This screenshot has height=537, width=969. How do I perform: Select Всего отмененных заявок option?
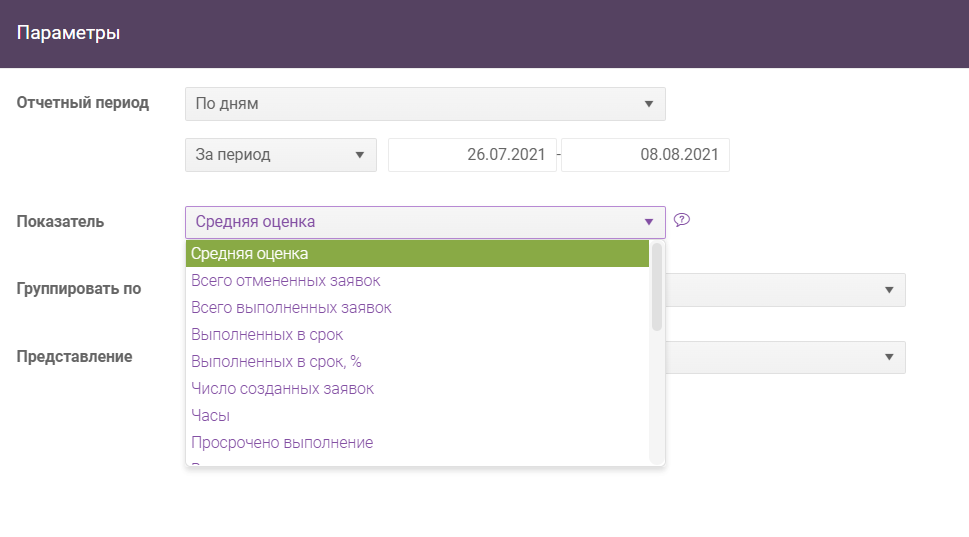(x=417, y=281)
